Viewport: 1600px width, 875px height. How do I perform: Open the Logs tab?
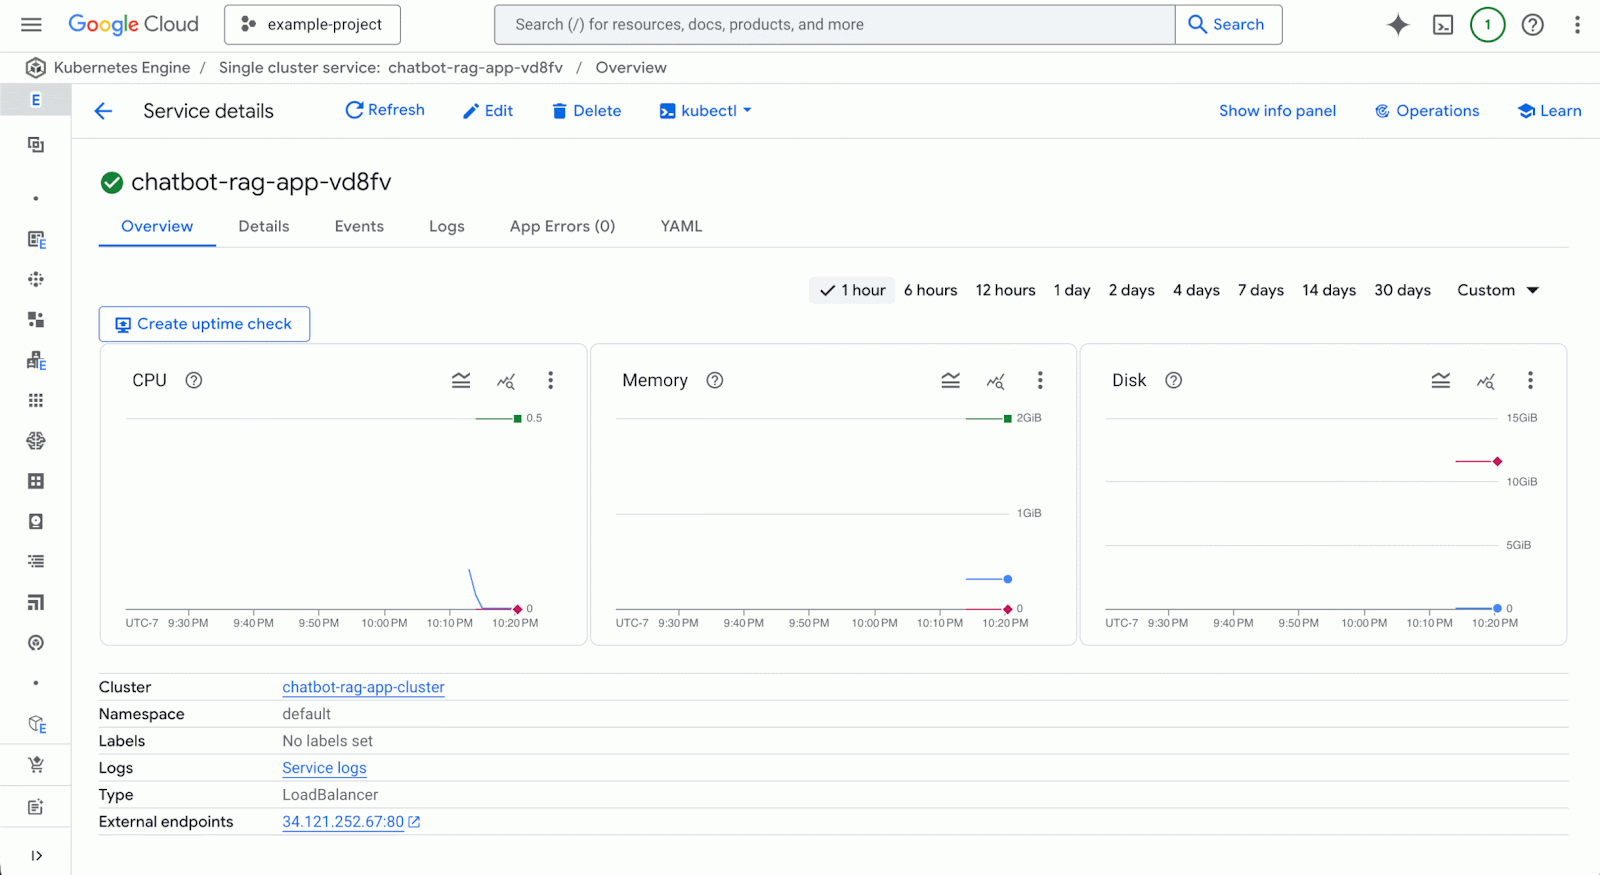coord(447,227)
